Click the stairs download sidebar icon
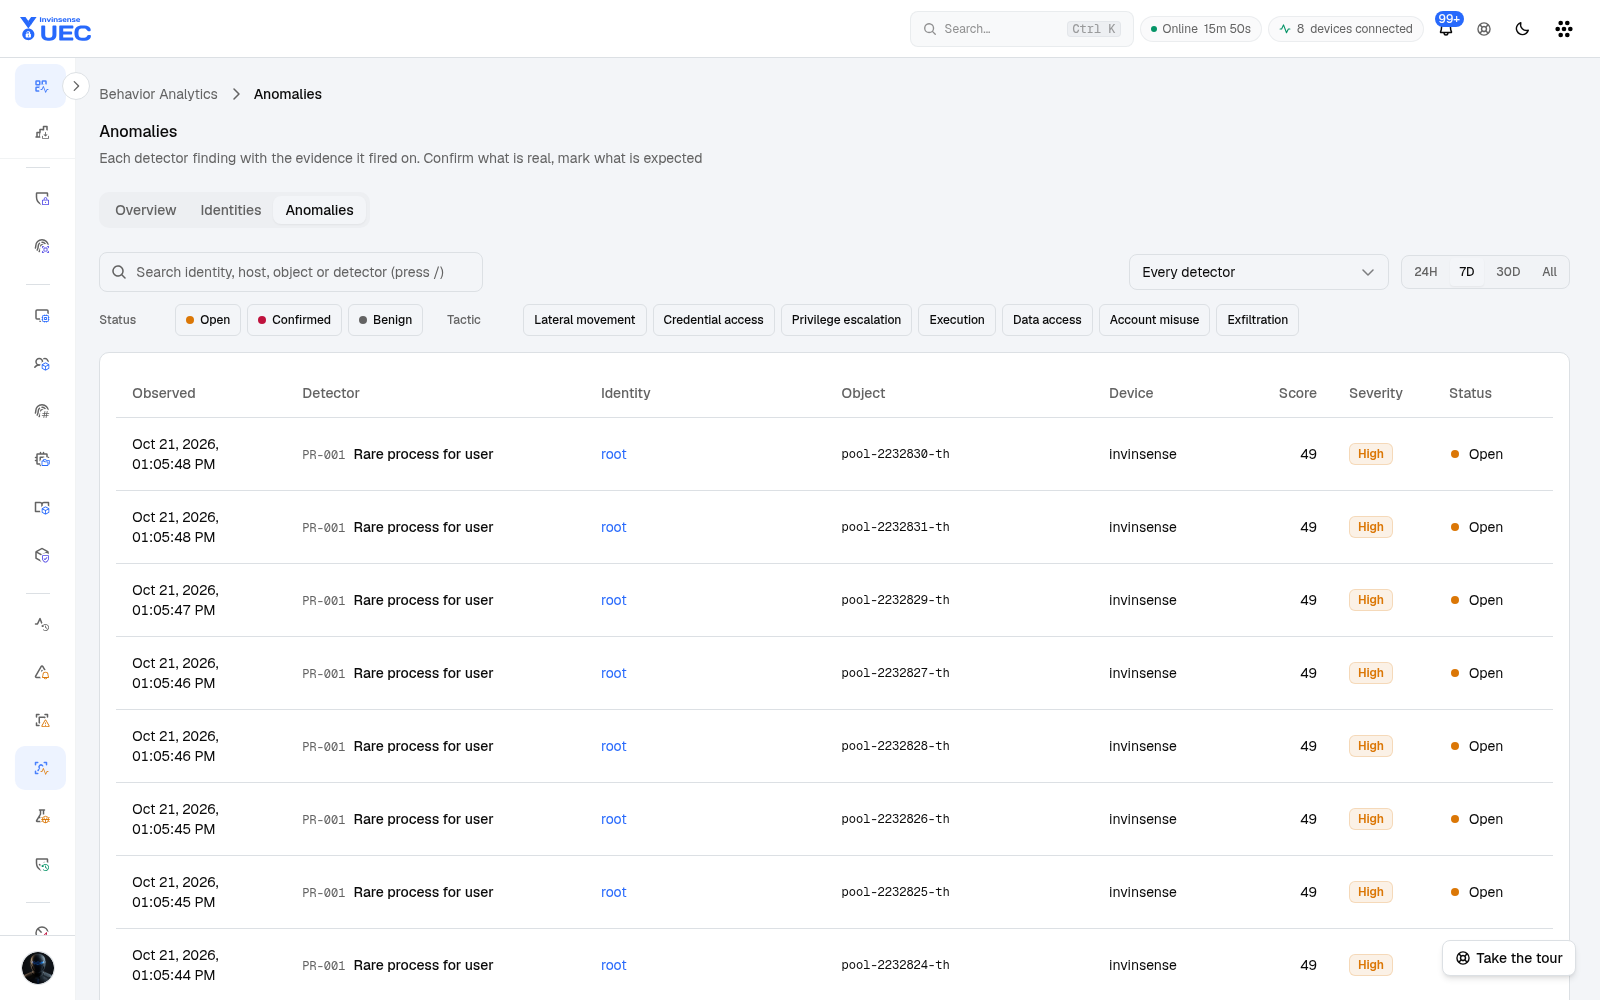 pos(41,132)
